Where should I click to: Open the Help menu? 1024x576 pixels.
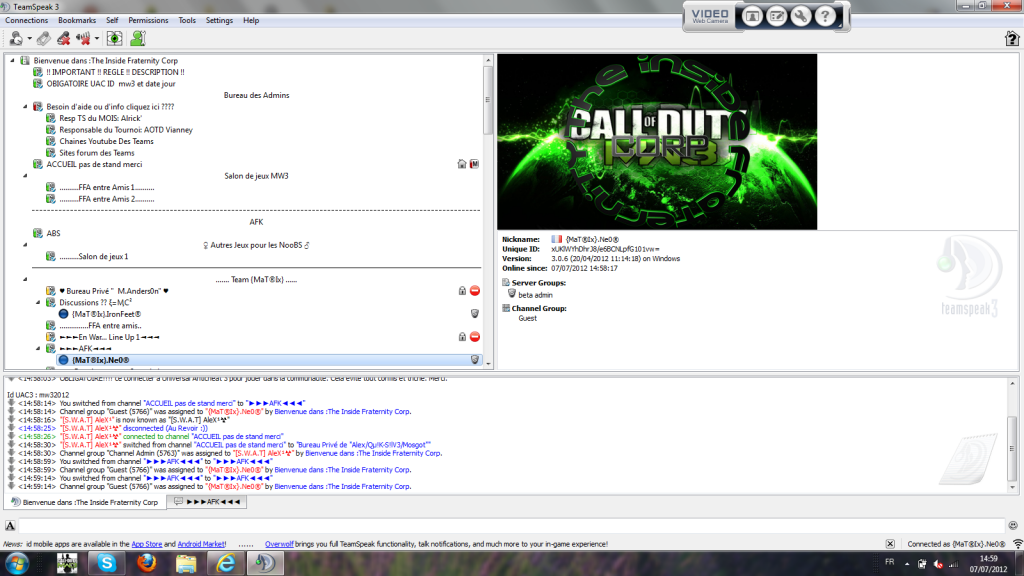pyautogui.click(x=251, y=20)
